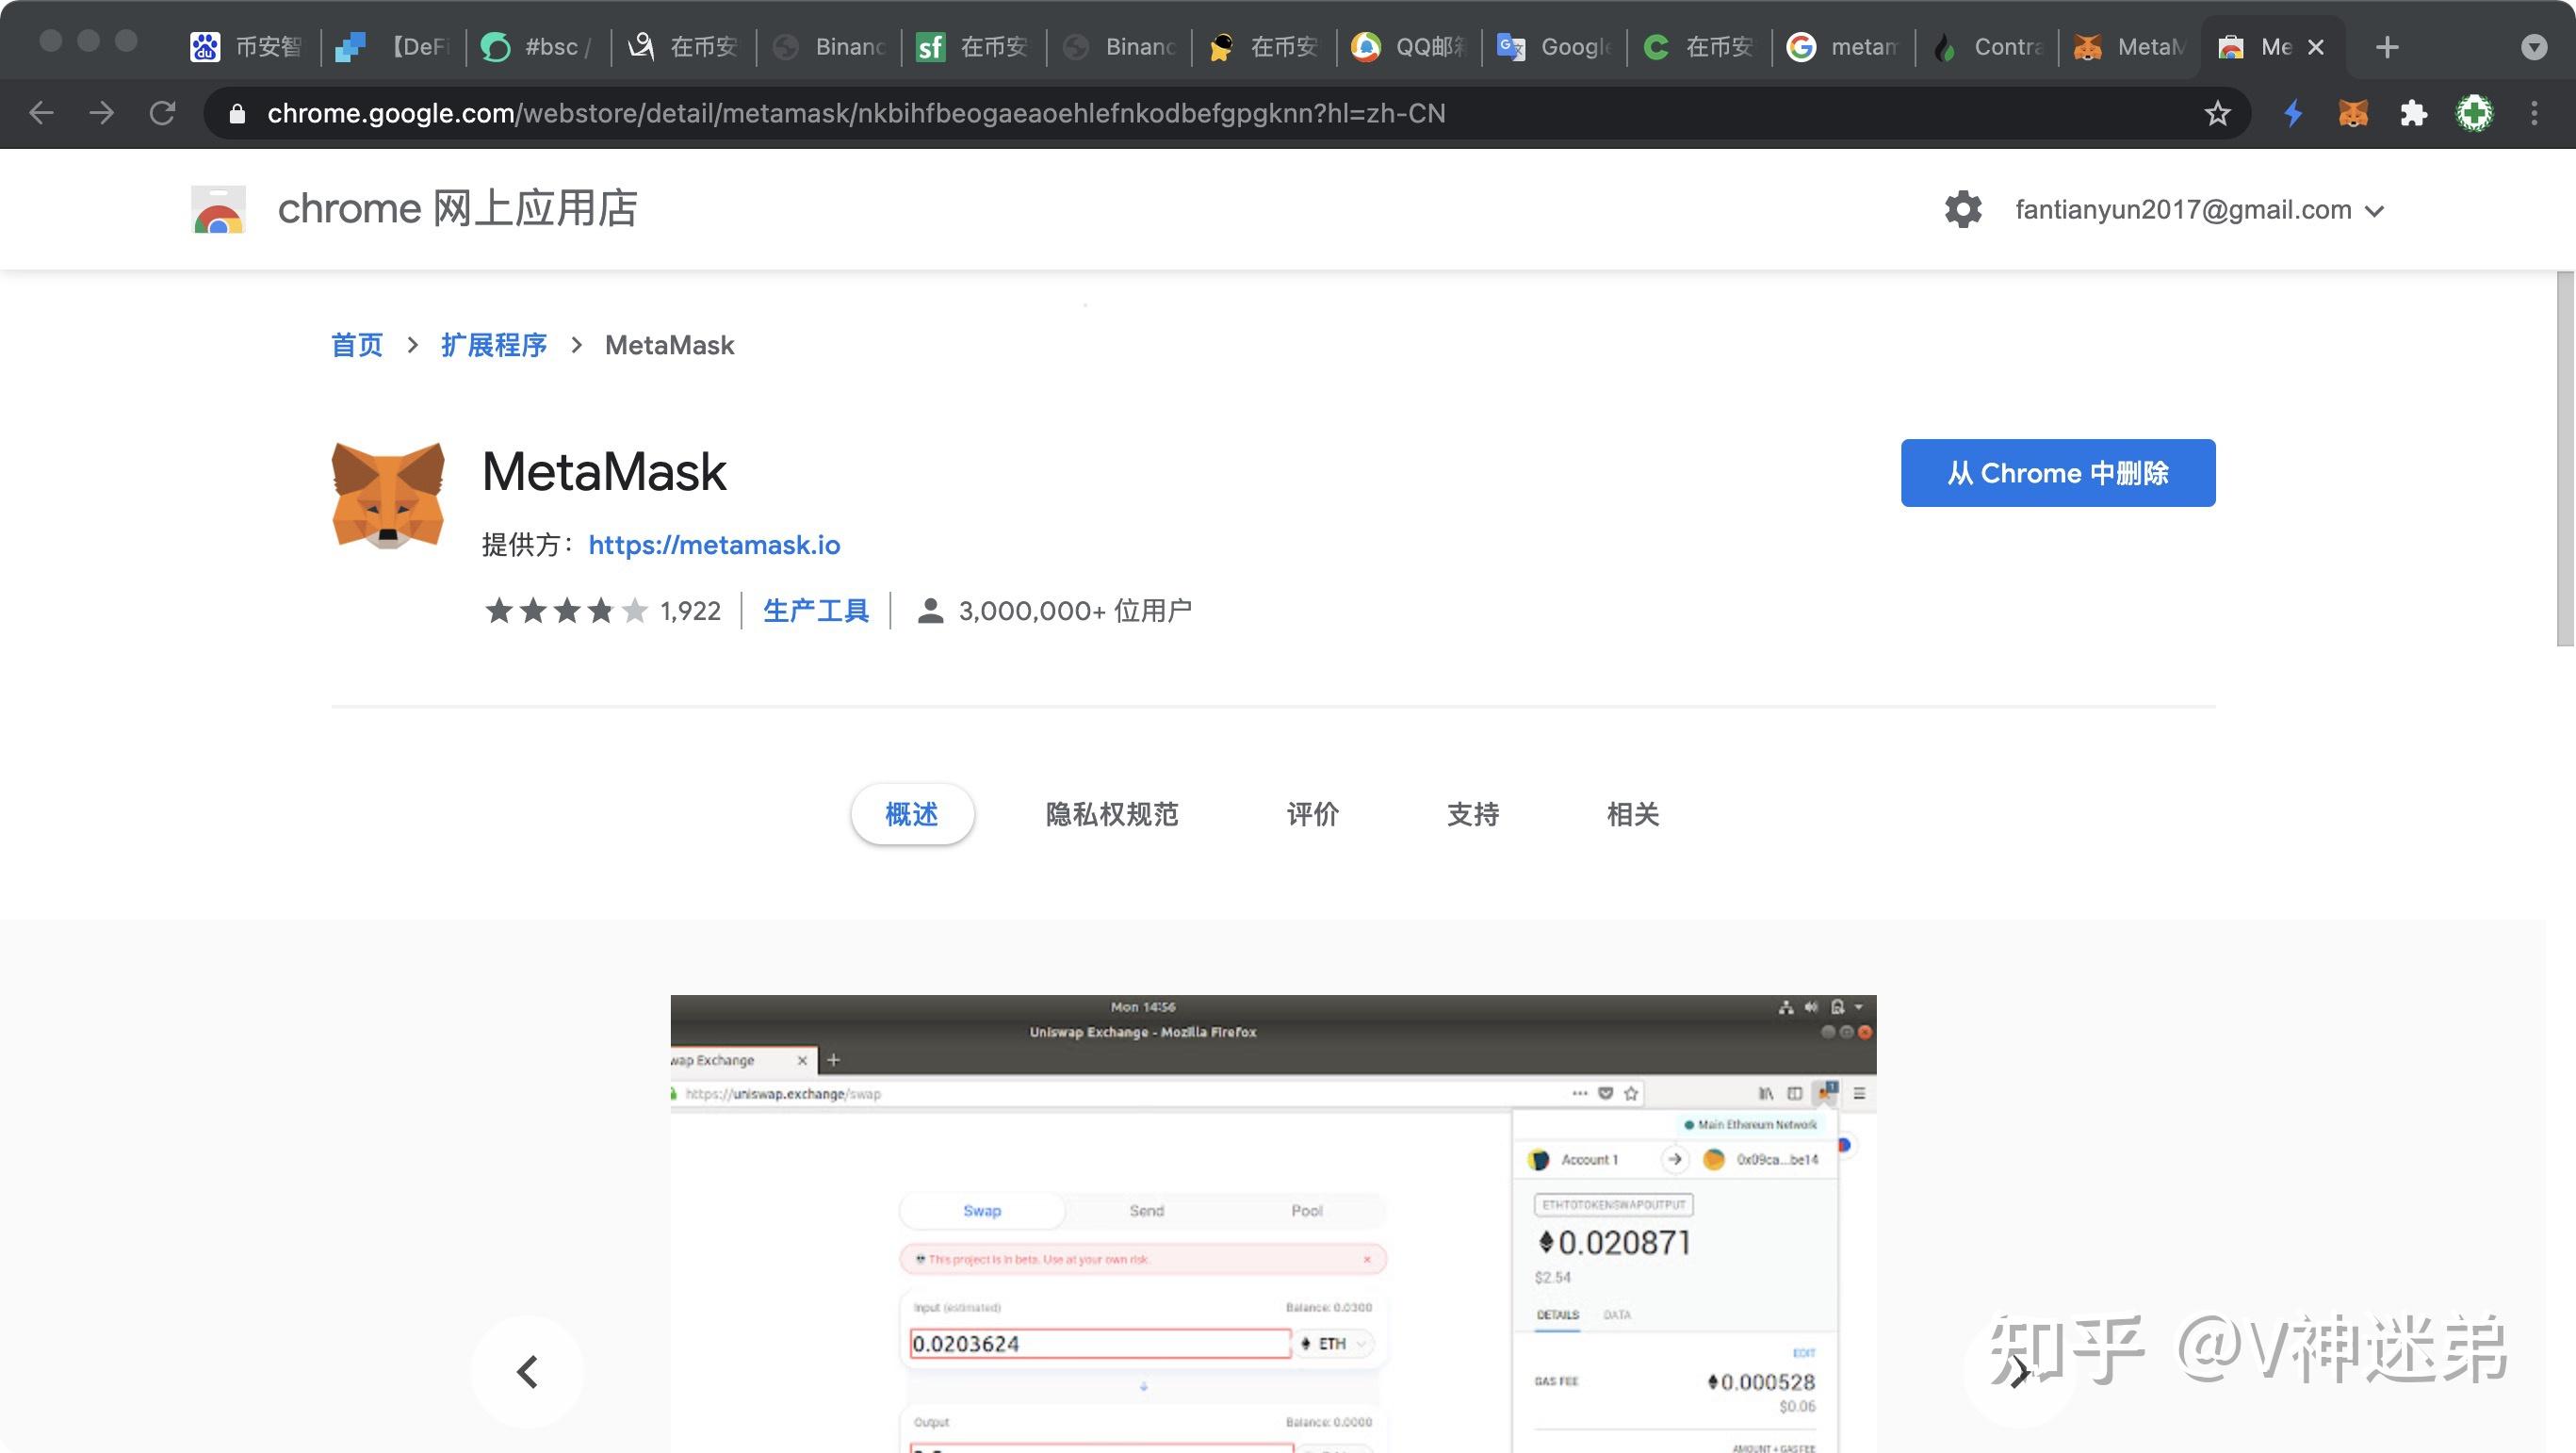Screen dimensions: 2576x1453
Task: Open the 生产工具 category link
Action: [x=815, y=610]
